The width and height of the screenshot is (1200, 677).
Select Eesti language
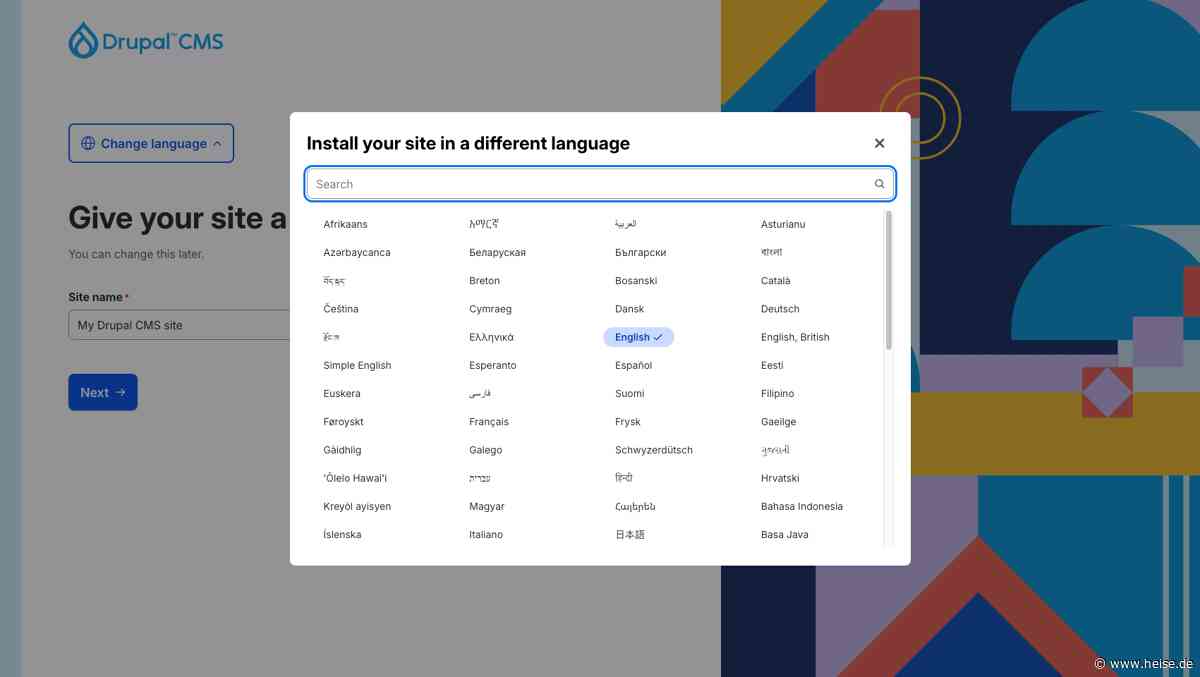tap(772, 365)
